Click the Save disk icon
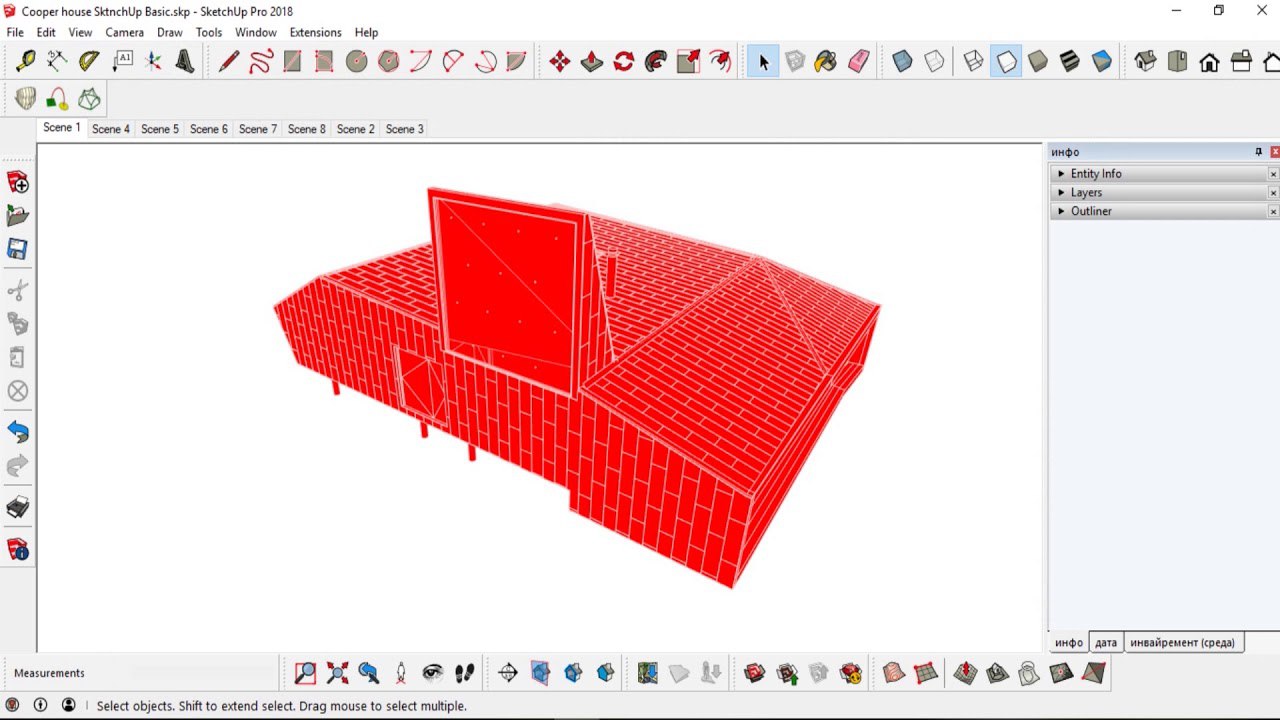This screenshot has width=1280, height=720. (18, 249)
